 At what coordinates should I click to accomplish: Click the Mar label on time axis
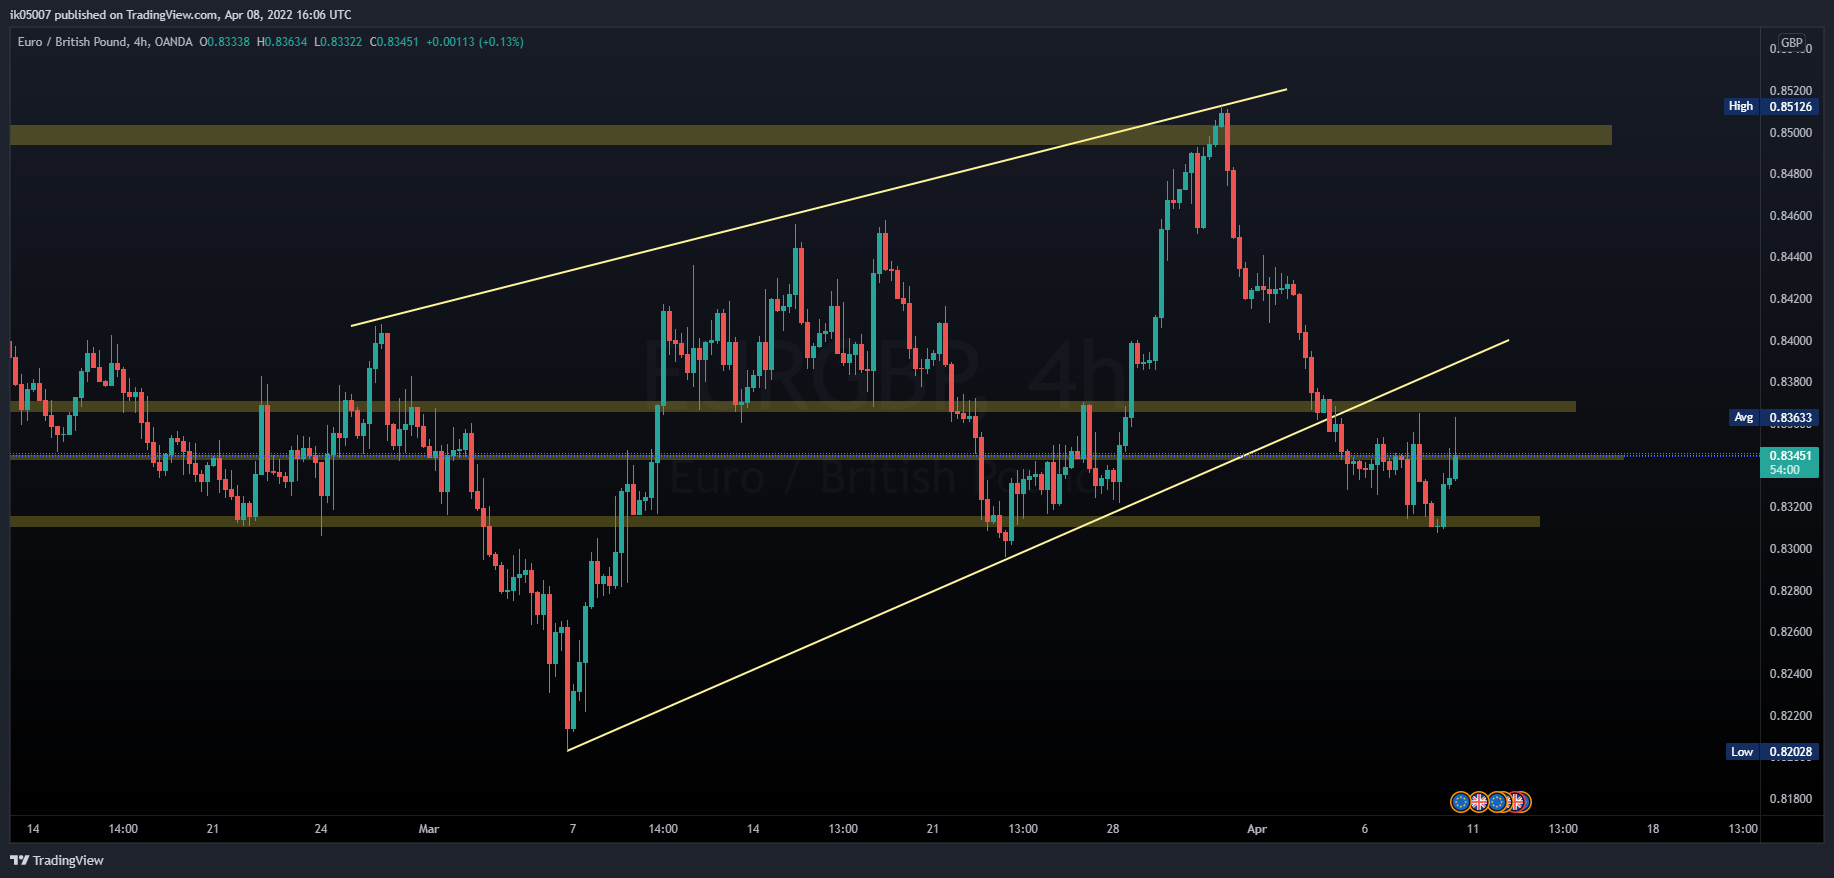[429, 829]
